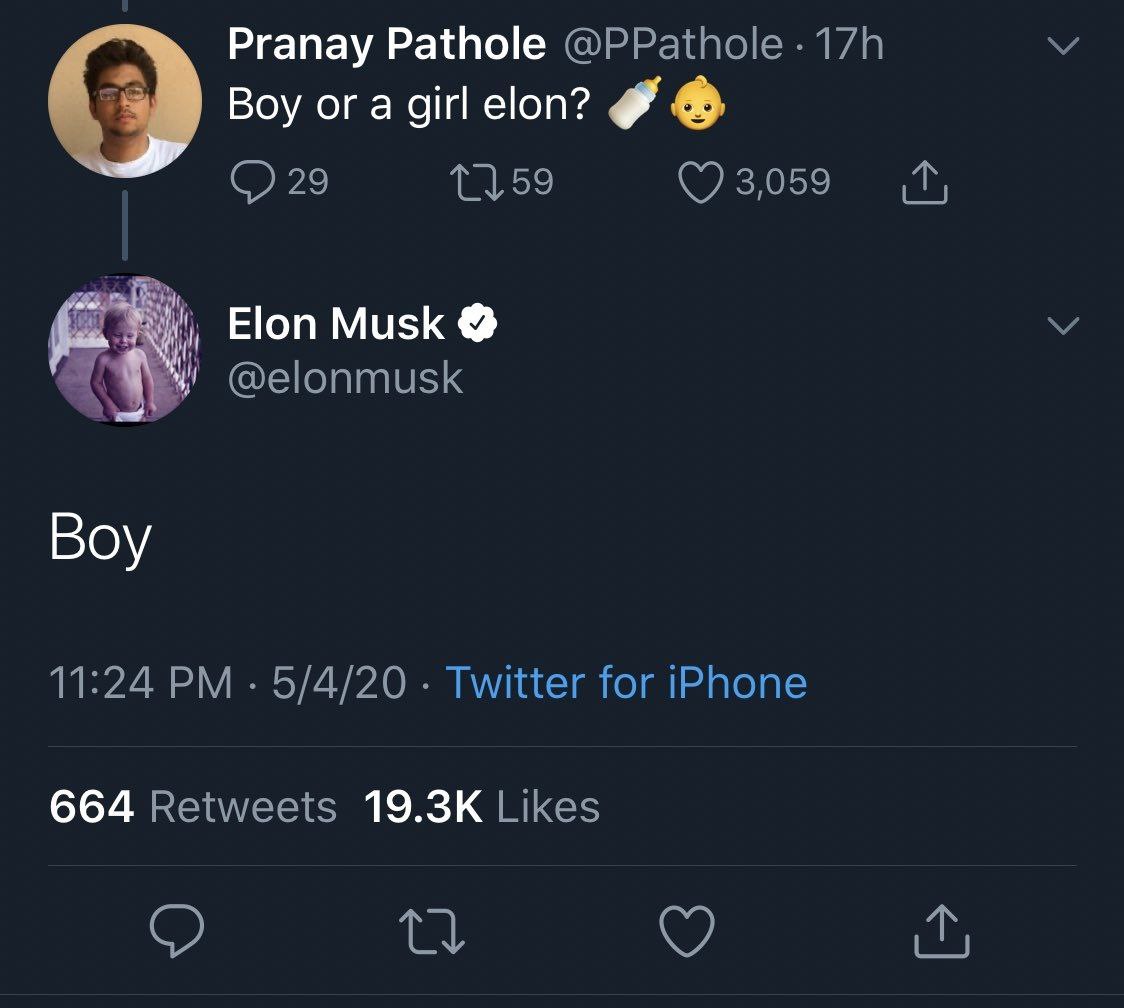Open Pranay Pathole's profile picture

[x=125, y=100]
